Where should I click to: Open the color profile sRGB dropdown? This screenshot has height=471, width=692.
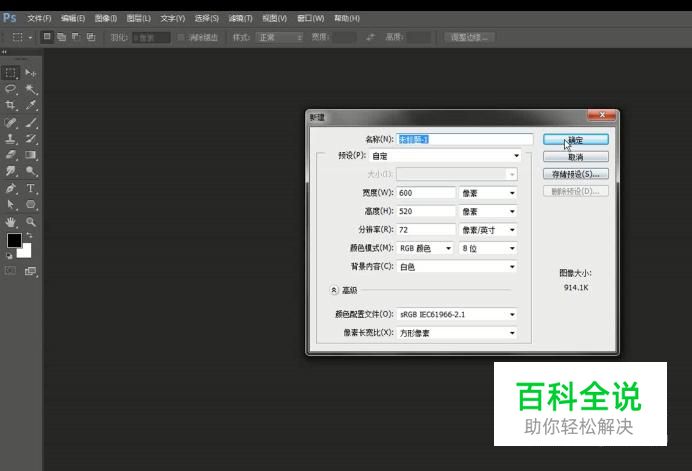(457, 314)
